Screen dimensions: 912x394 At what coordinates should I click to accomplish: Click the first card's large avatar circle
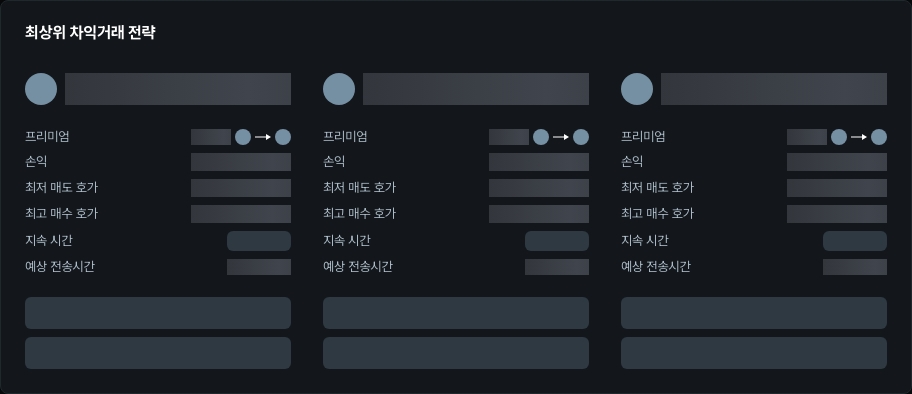pyautogui.click(x=41, y=89)
